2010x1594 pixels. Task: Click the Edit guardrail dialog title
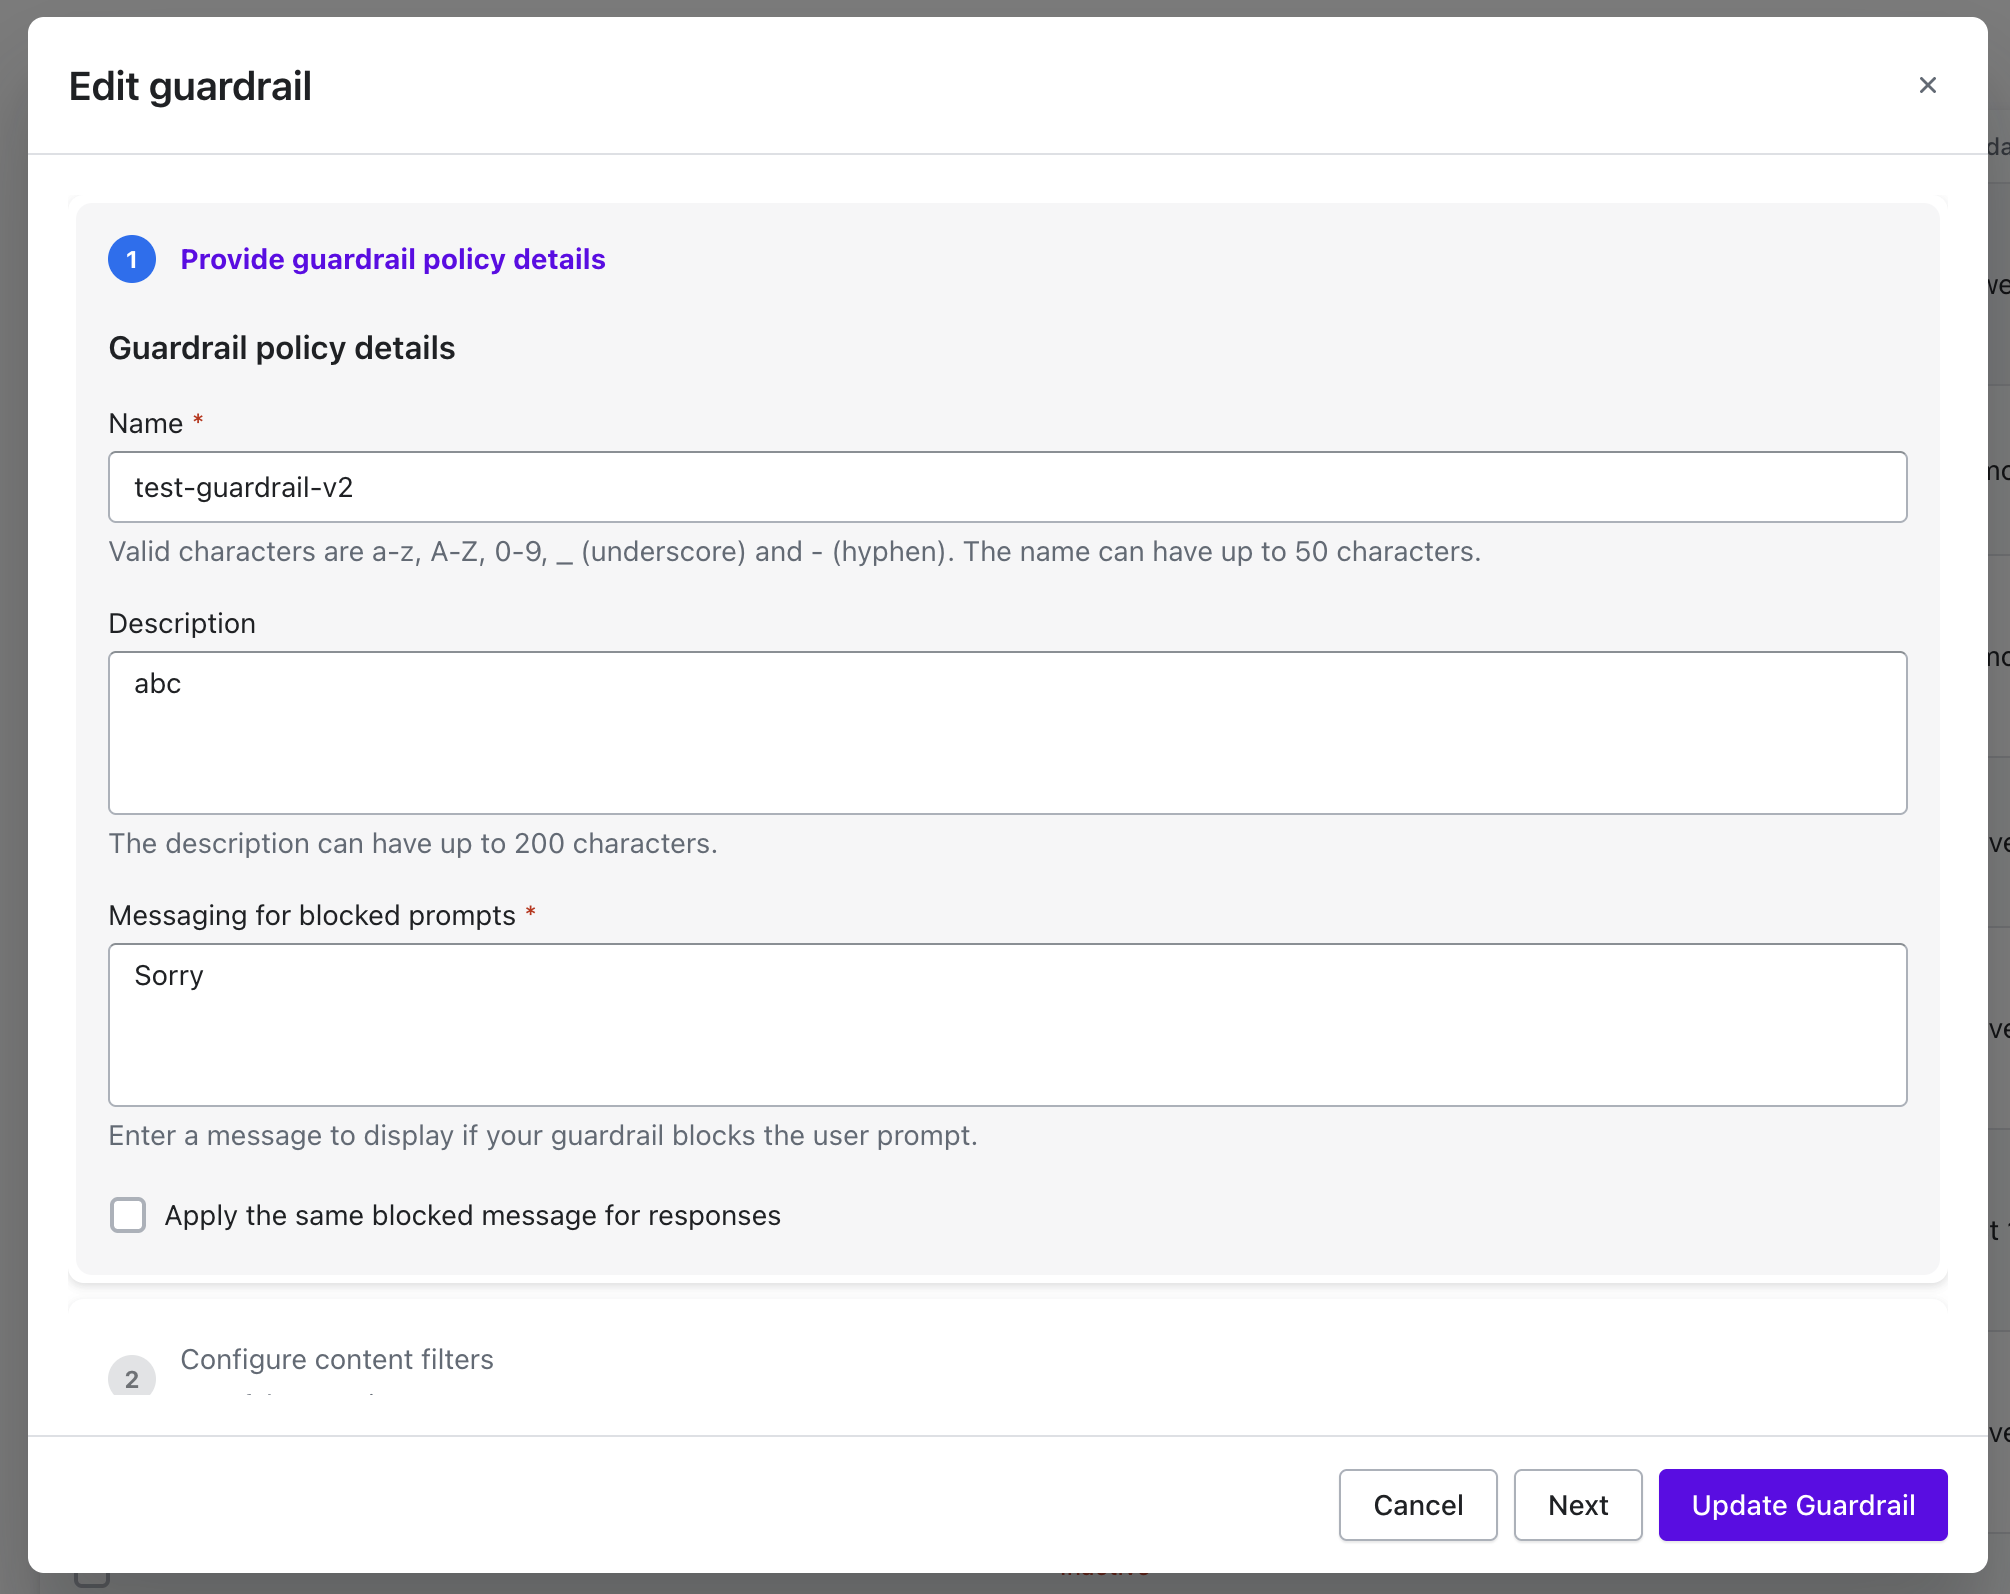(x=190, y=87)
